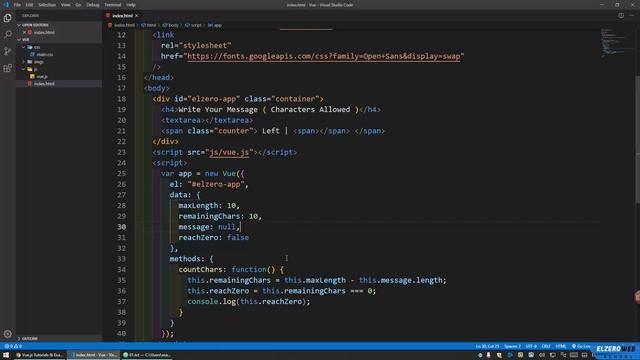Open the Go menu

click(x=78, y=5)
